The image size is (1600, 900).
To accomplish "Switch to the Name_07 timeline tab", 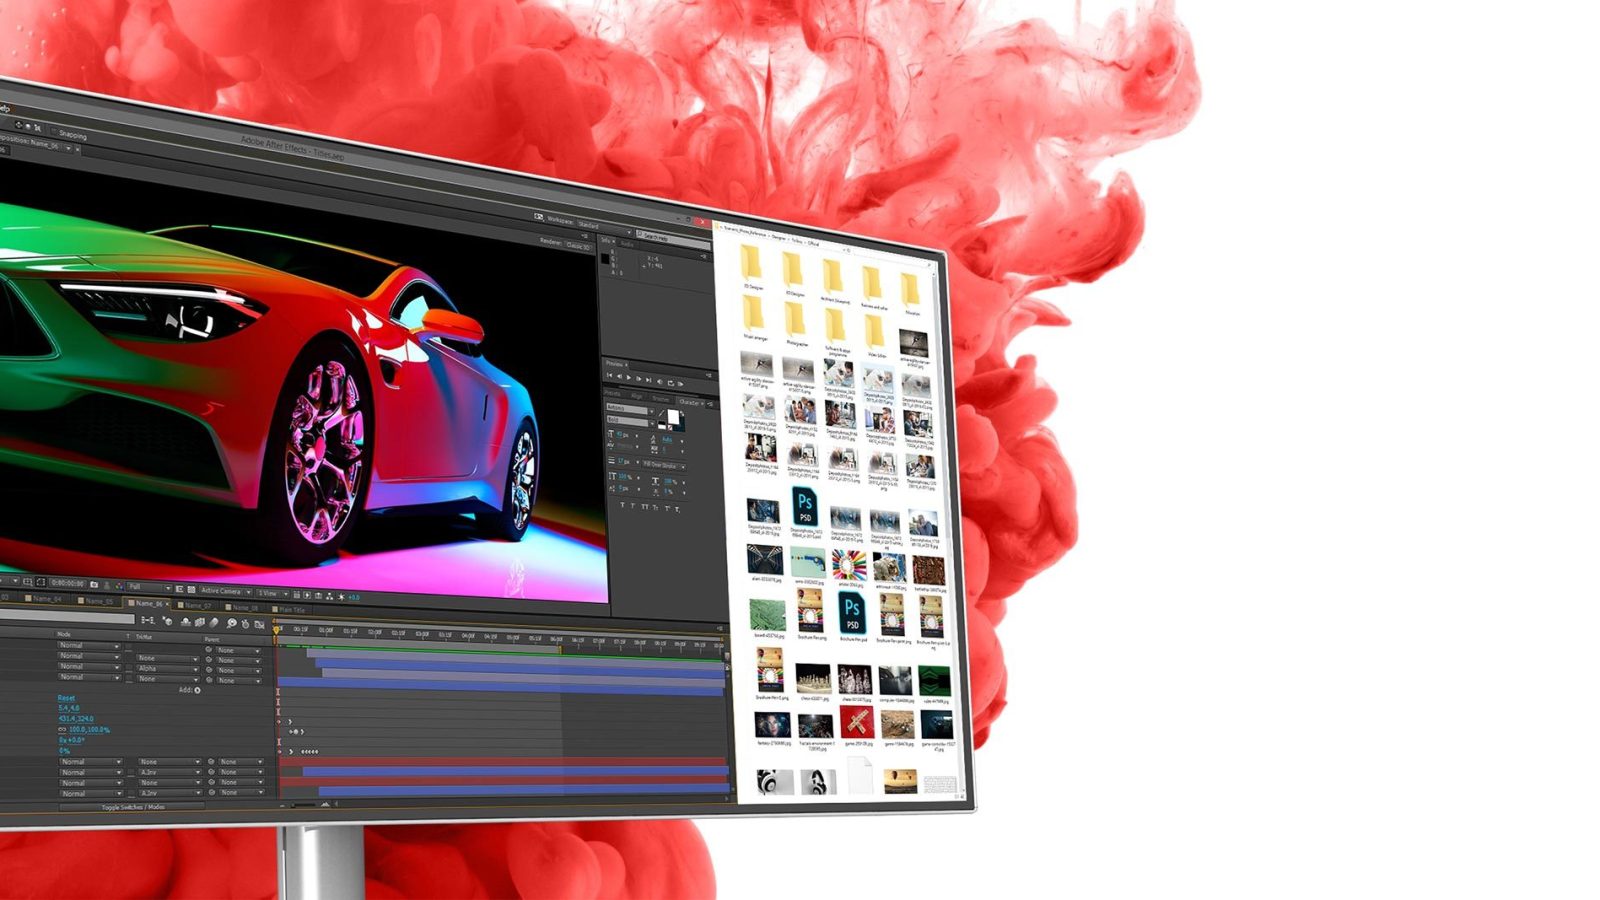I will click(x=196, y=605).
